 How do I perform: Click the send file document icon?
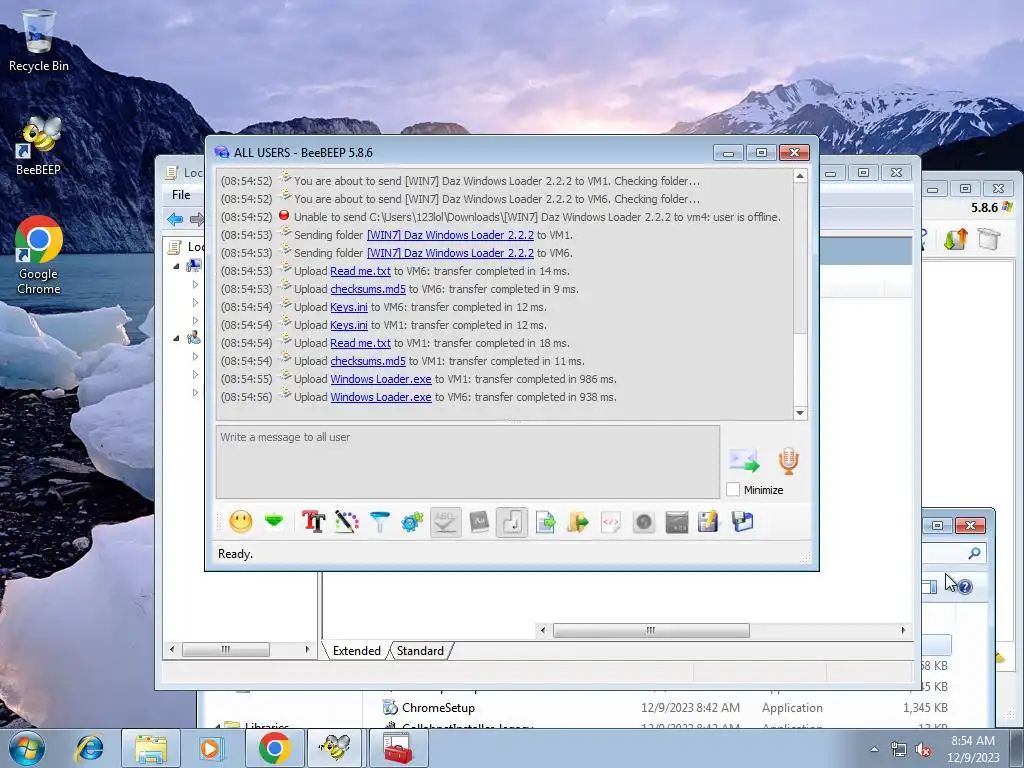(545, 522)
